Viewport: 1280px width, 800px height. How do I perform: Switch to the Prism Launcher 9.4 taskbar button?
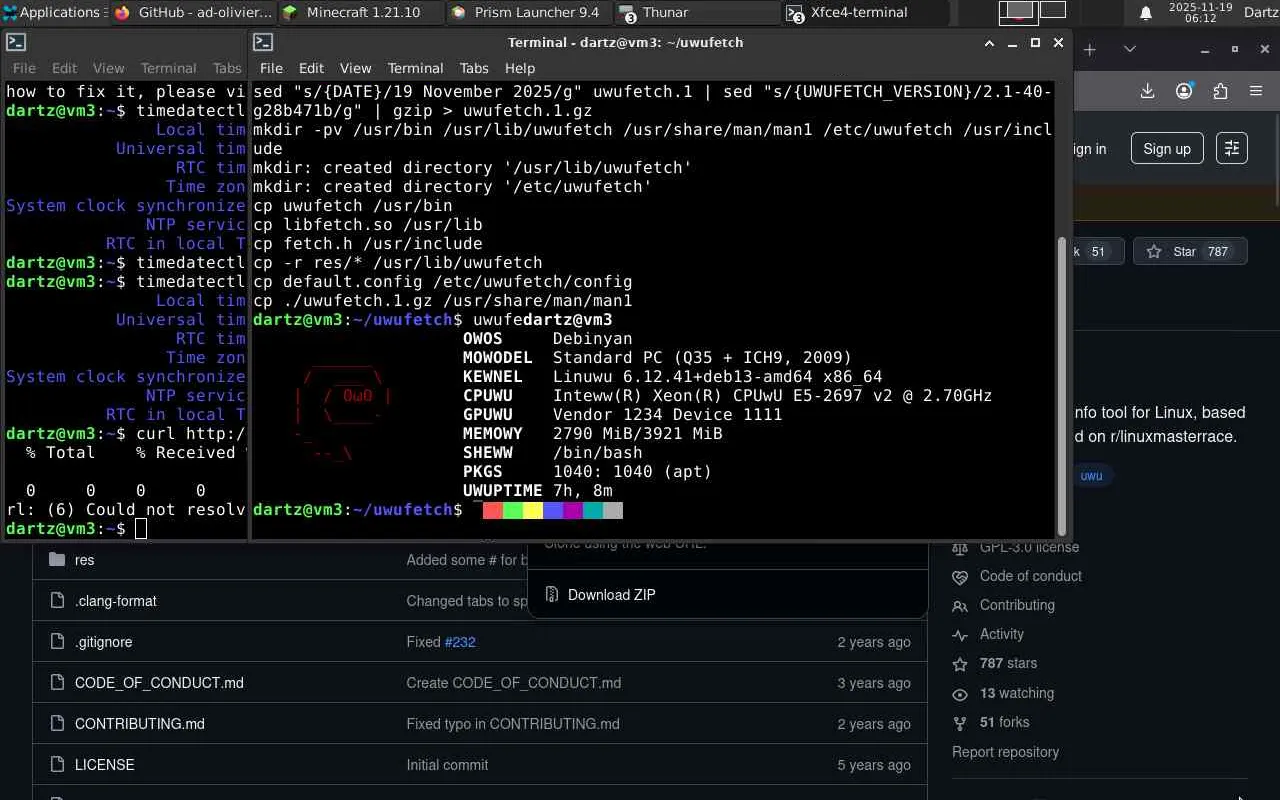pyautogui.click(x=529, y=12)
